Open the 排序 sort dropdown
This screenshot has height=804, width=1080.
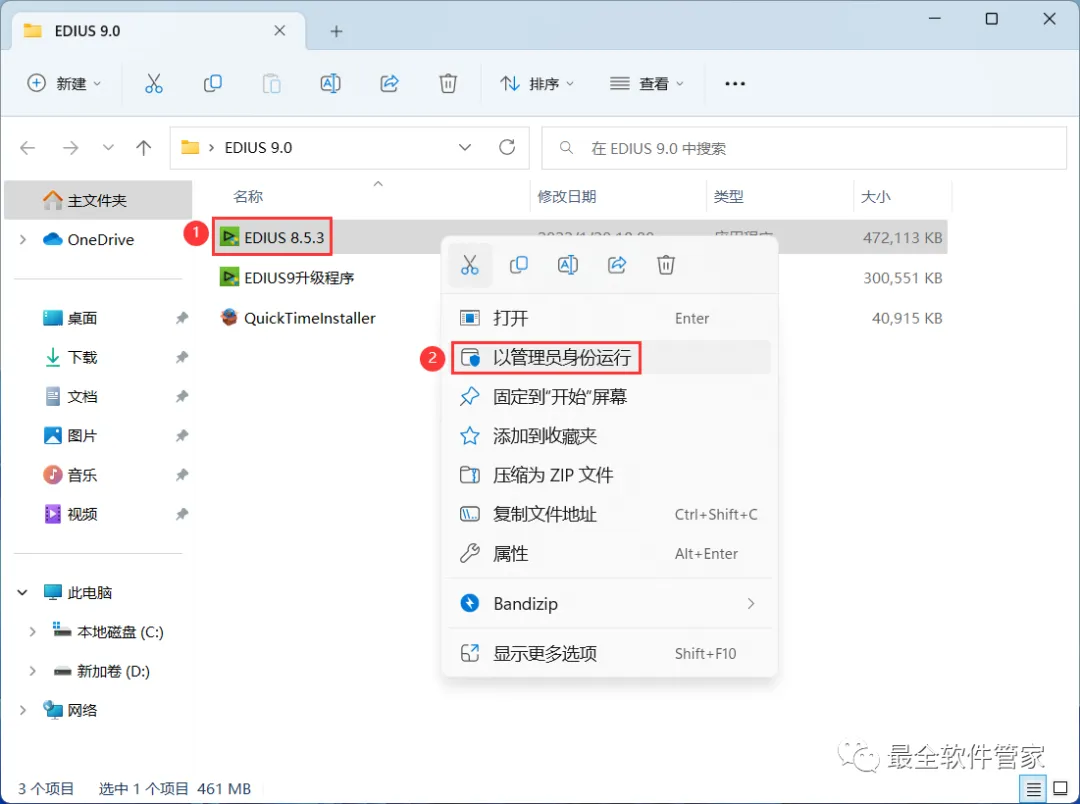point(537,83)
